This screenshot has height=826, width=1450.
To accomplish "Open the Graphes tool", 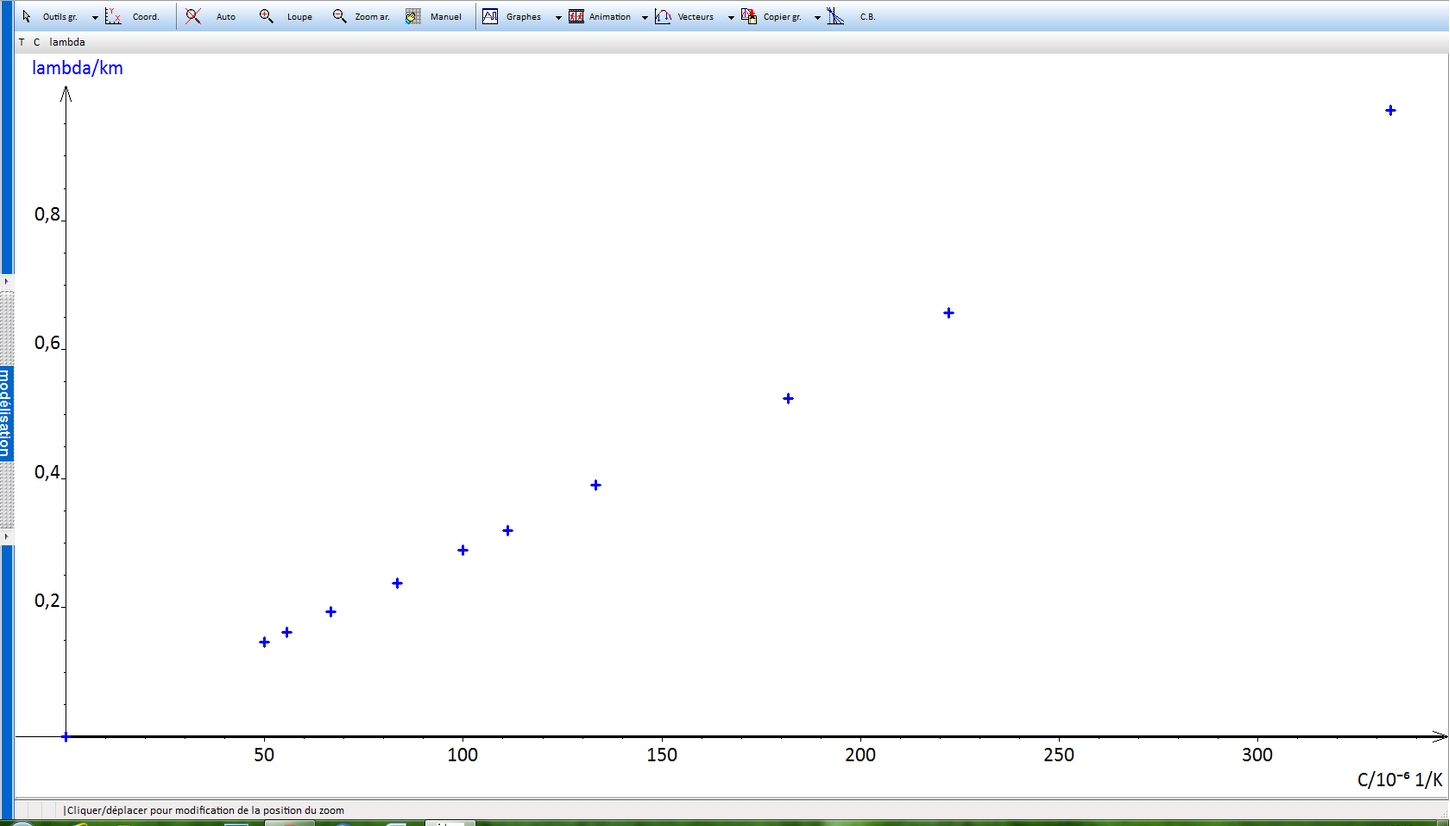I will [x=490, y=16].
